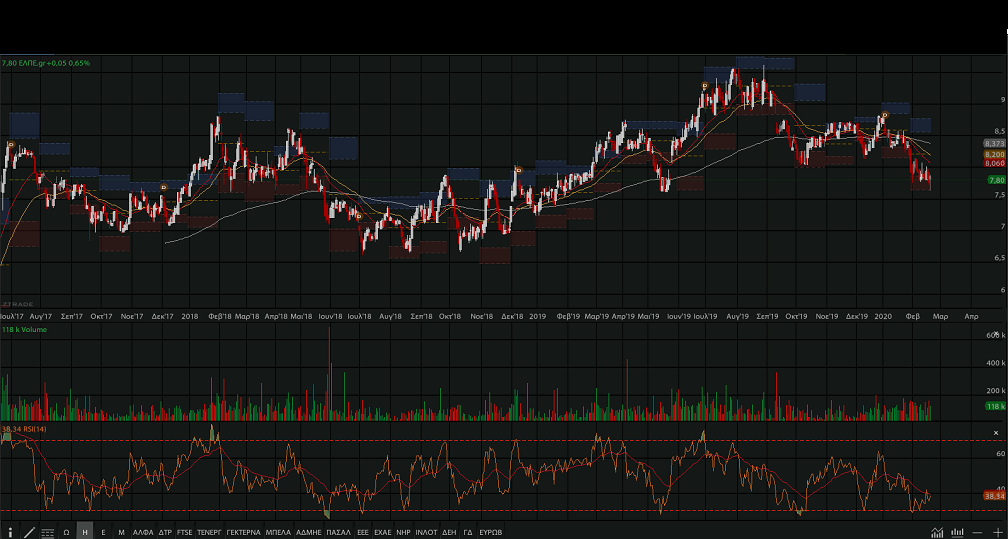The height and width of the screenshot is (539, 1008).
Task: Click the info icon in bottom toolbar
Action: [10, 532]
